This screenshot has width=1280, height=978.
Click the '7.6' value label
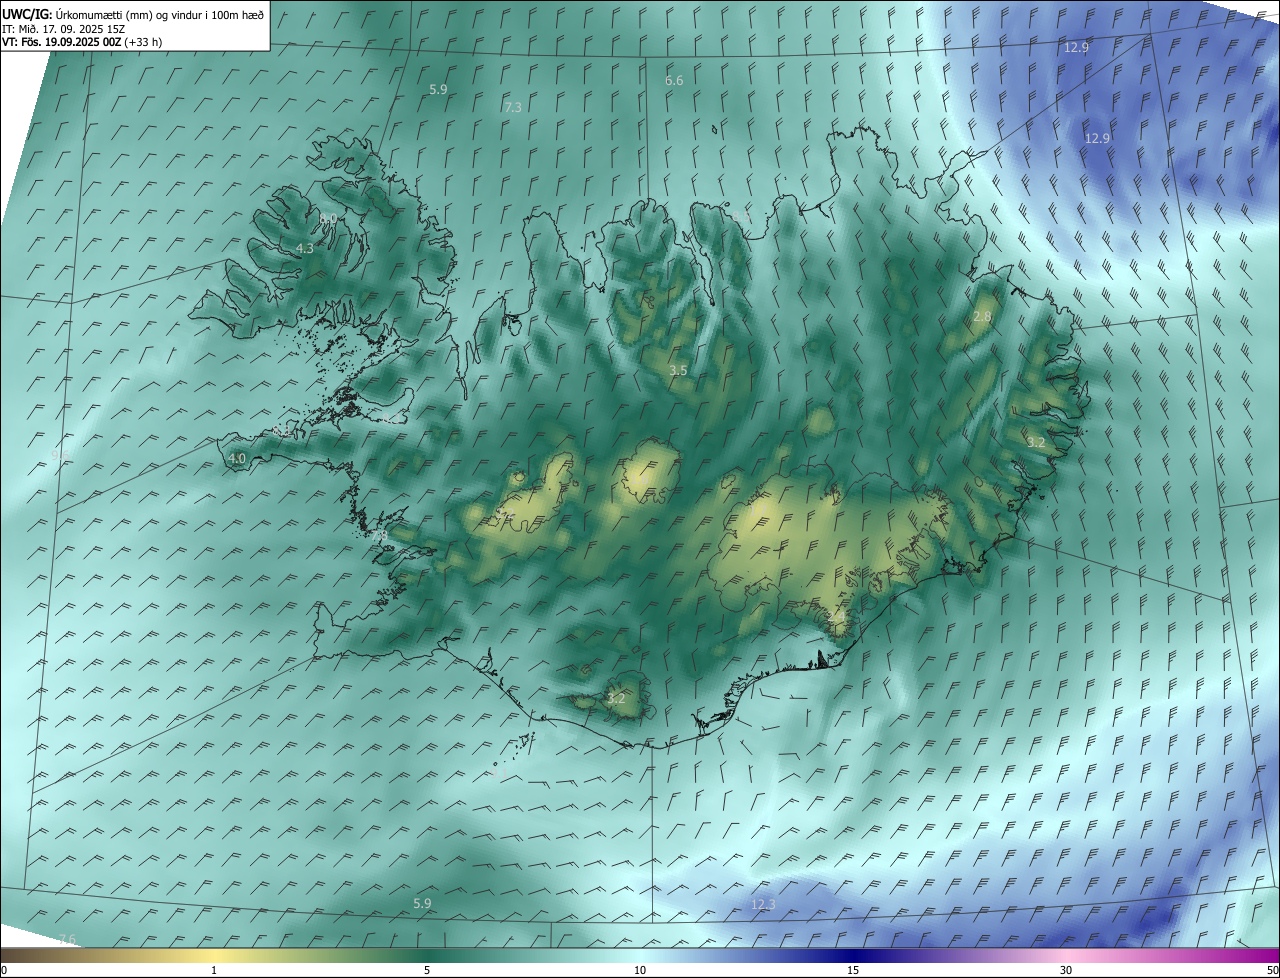[x=67, y=938]
